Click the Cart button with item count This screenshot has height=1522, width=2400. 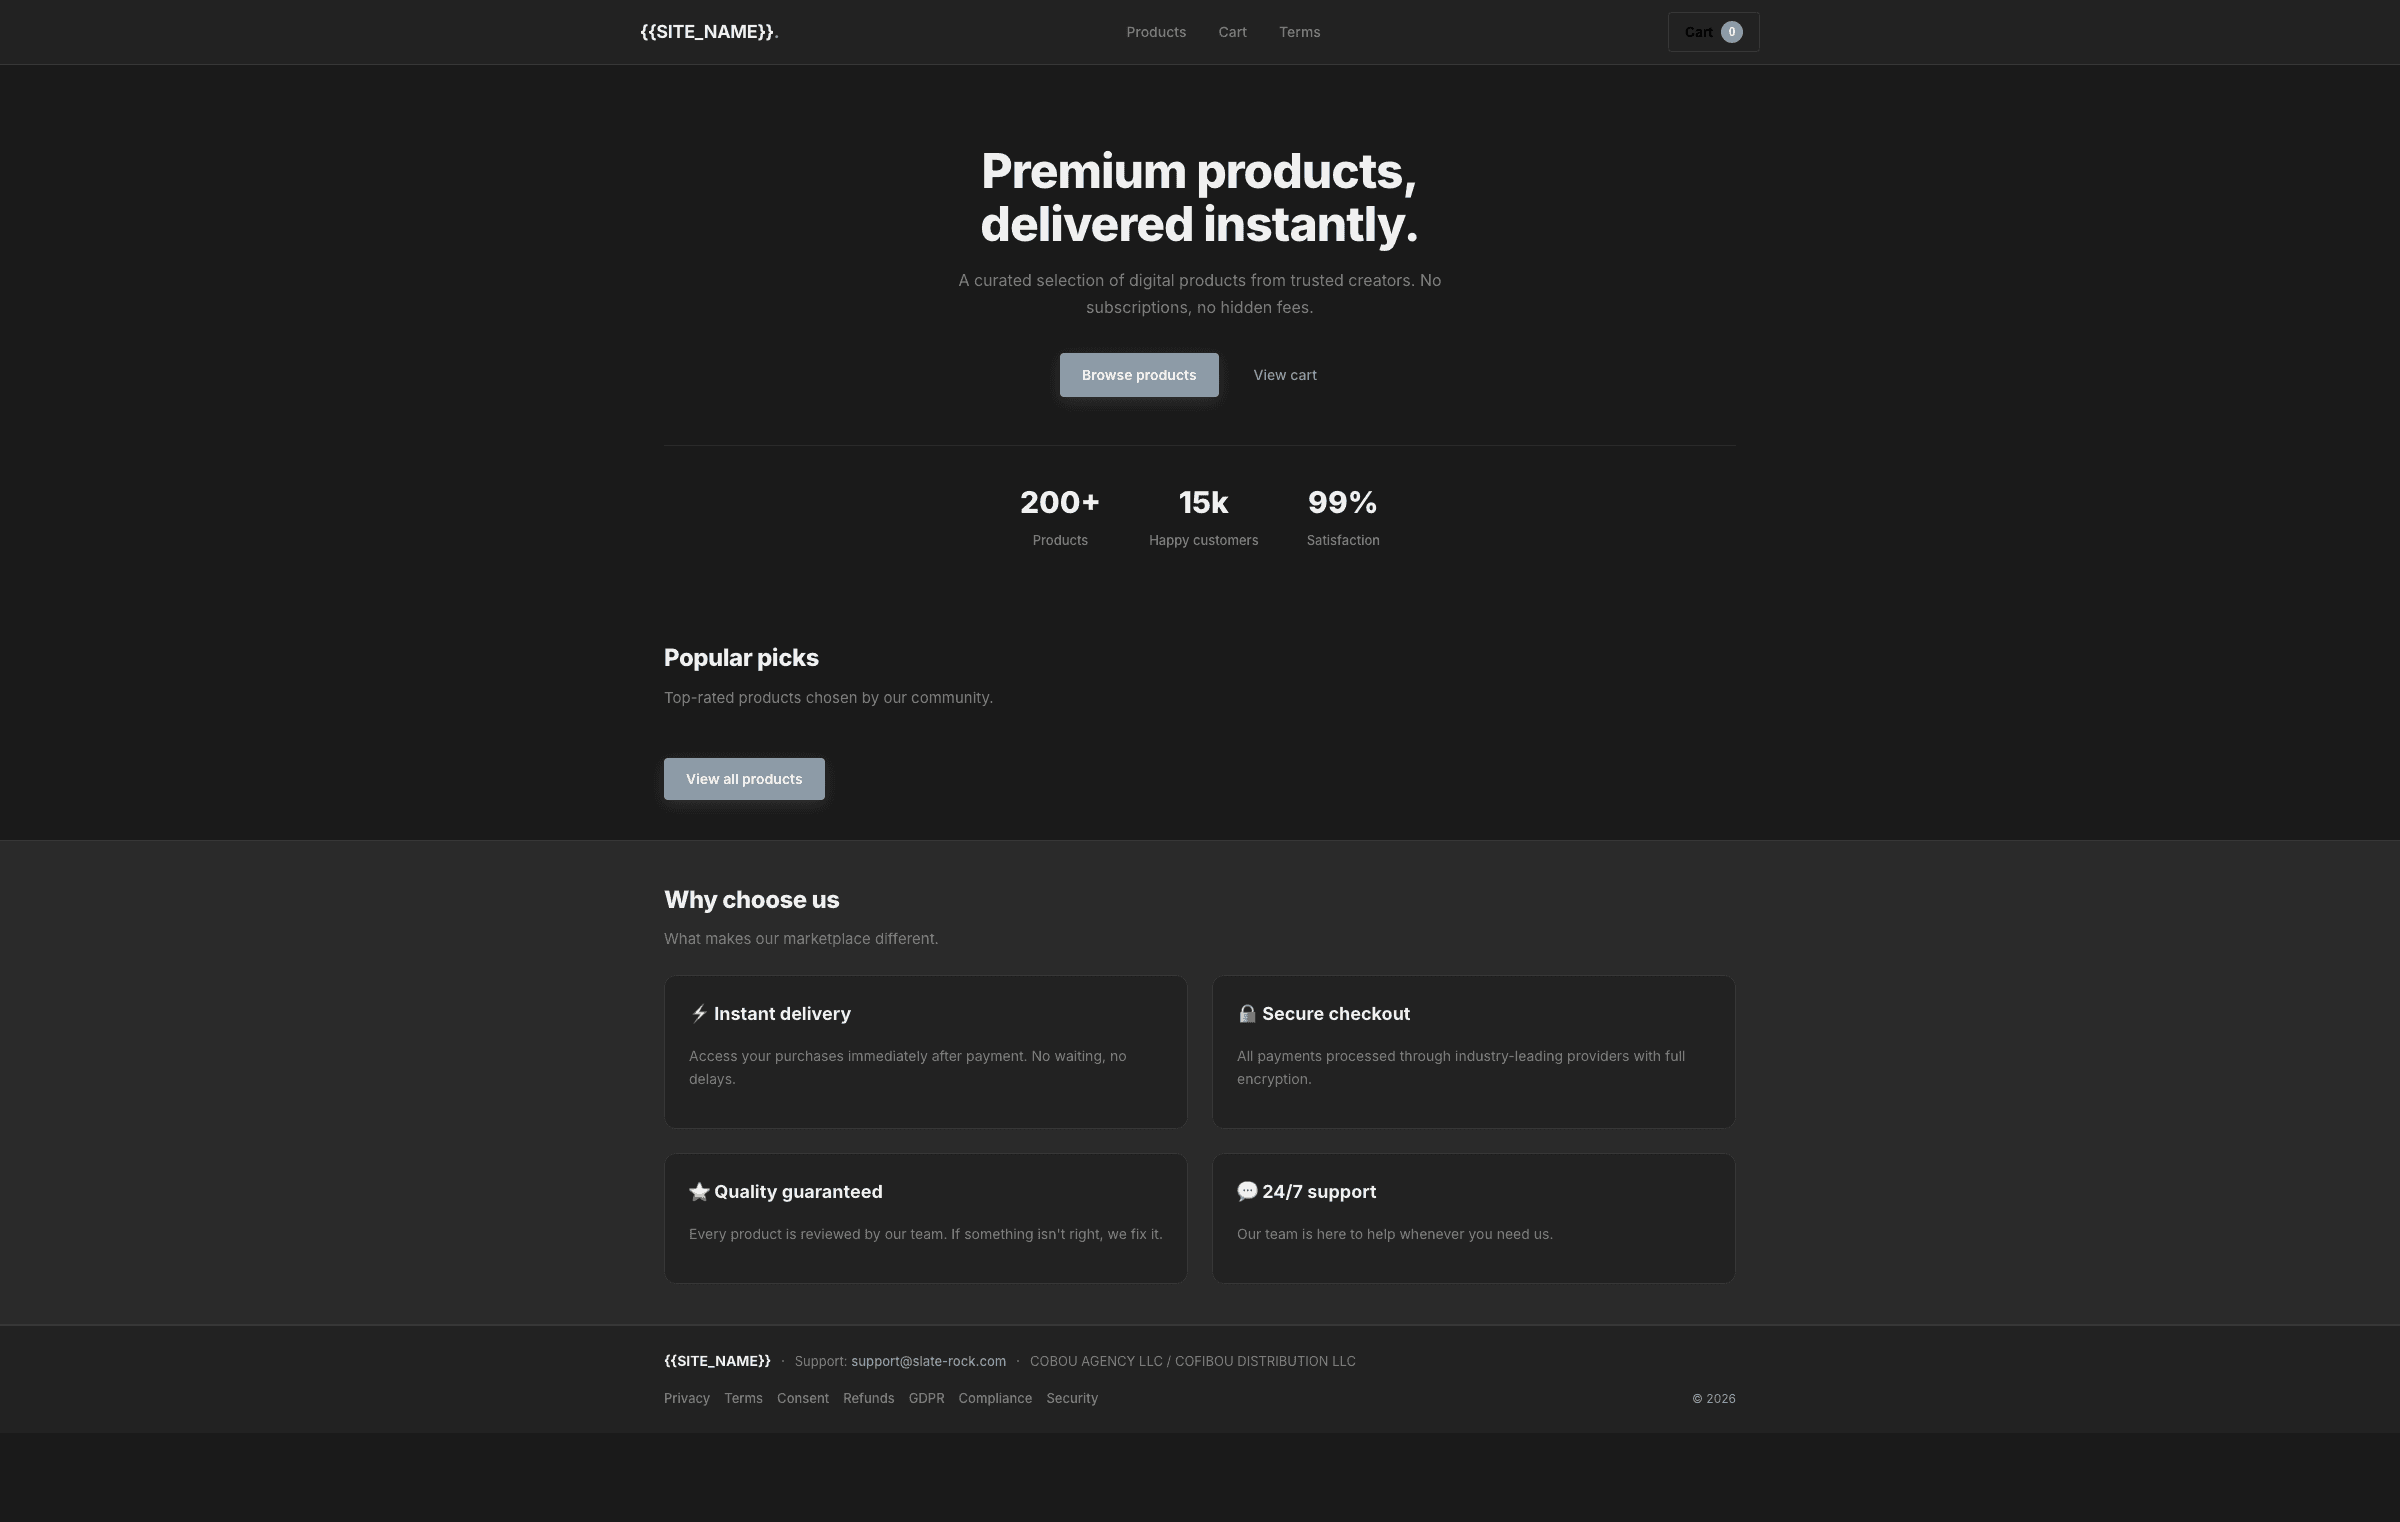[x=1713, y=32]
